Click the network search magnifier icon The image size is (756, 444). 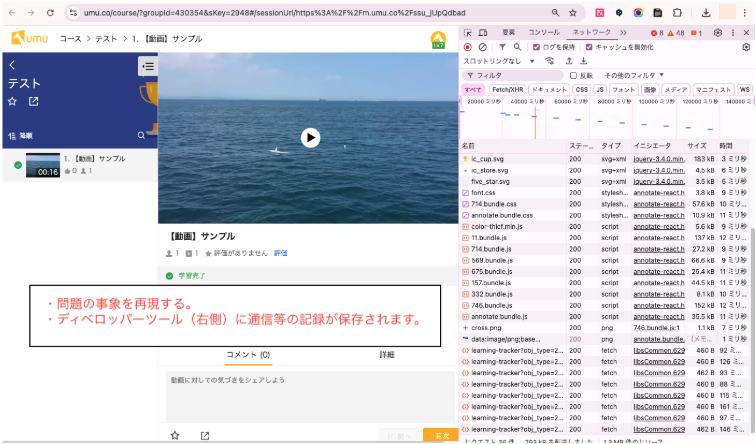point(517,47)
